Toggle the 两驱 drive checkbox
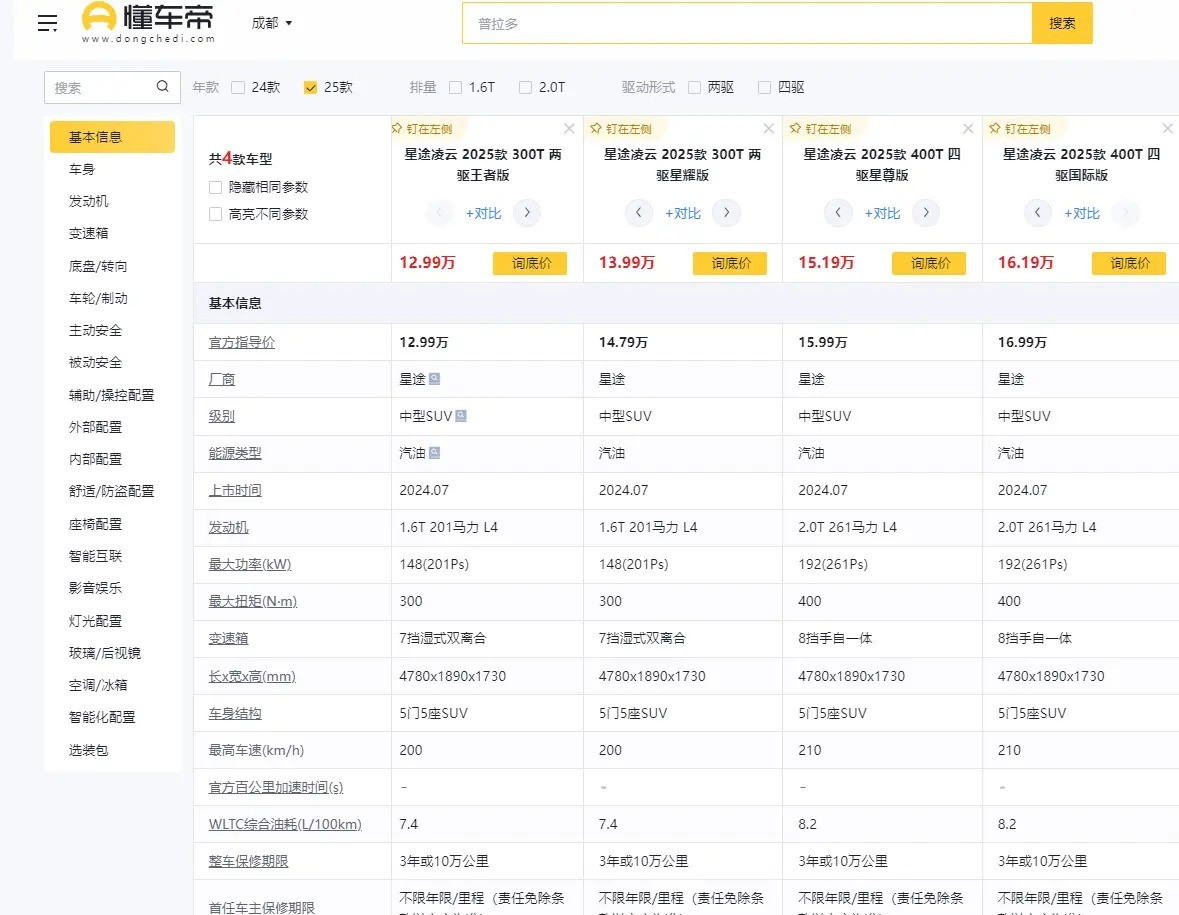The width and height of the screenshot is (1179, 915). 695,87
